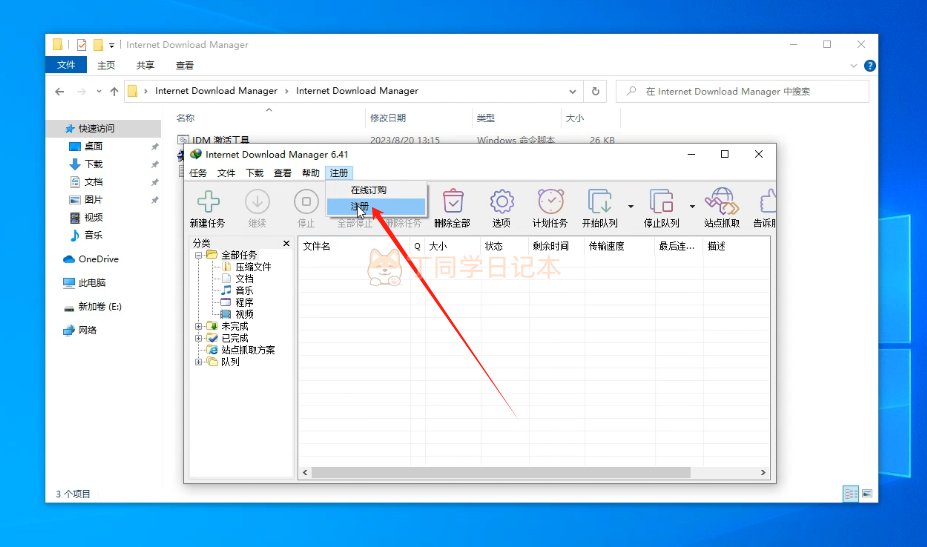Collapse the 全部任务 tree node
Screen dimensions: 927x547
click(x=199, y=255)
